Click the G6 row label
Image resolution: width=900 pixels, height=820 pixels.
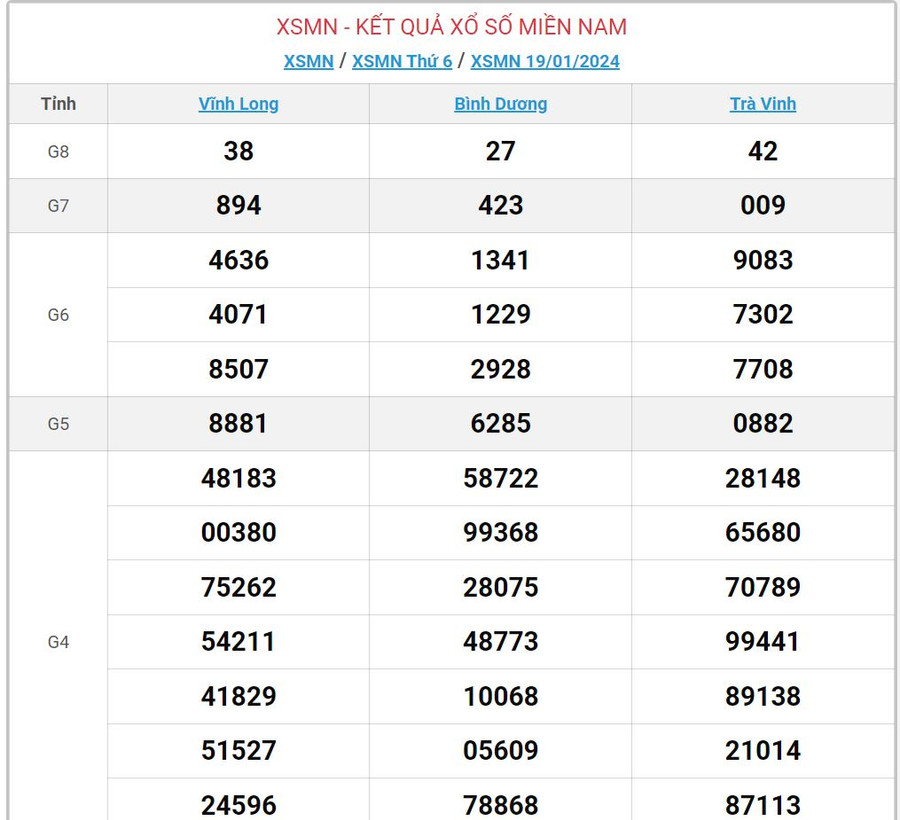(x=58, y=315)
